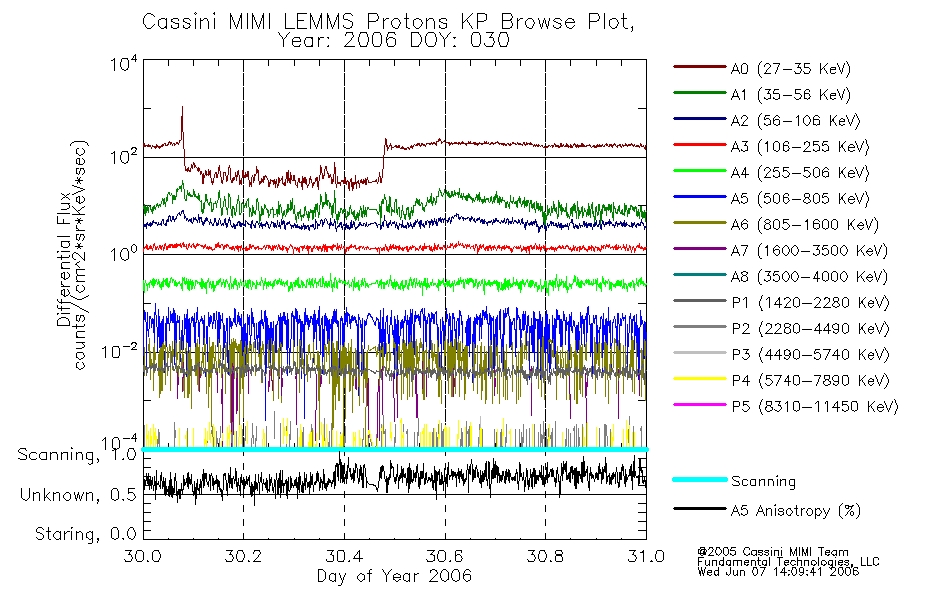This screenshot has width=950, height=600.
Task: Click the x-axis tick label 30.6
Action: click(445, 556)
